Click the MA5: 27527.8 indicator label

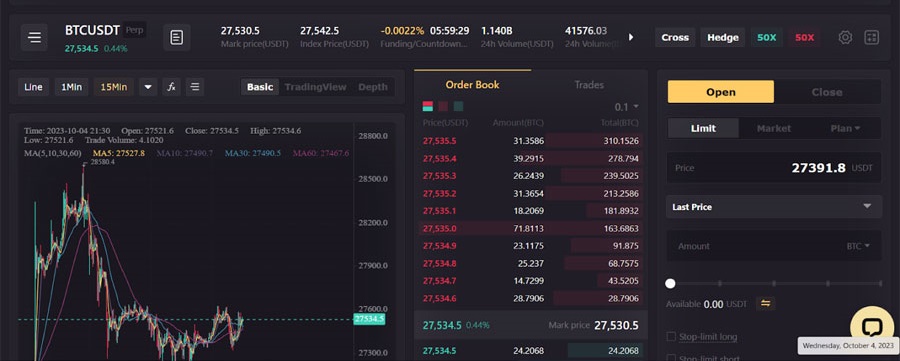pos(119,153)
